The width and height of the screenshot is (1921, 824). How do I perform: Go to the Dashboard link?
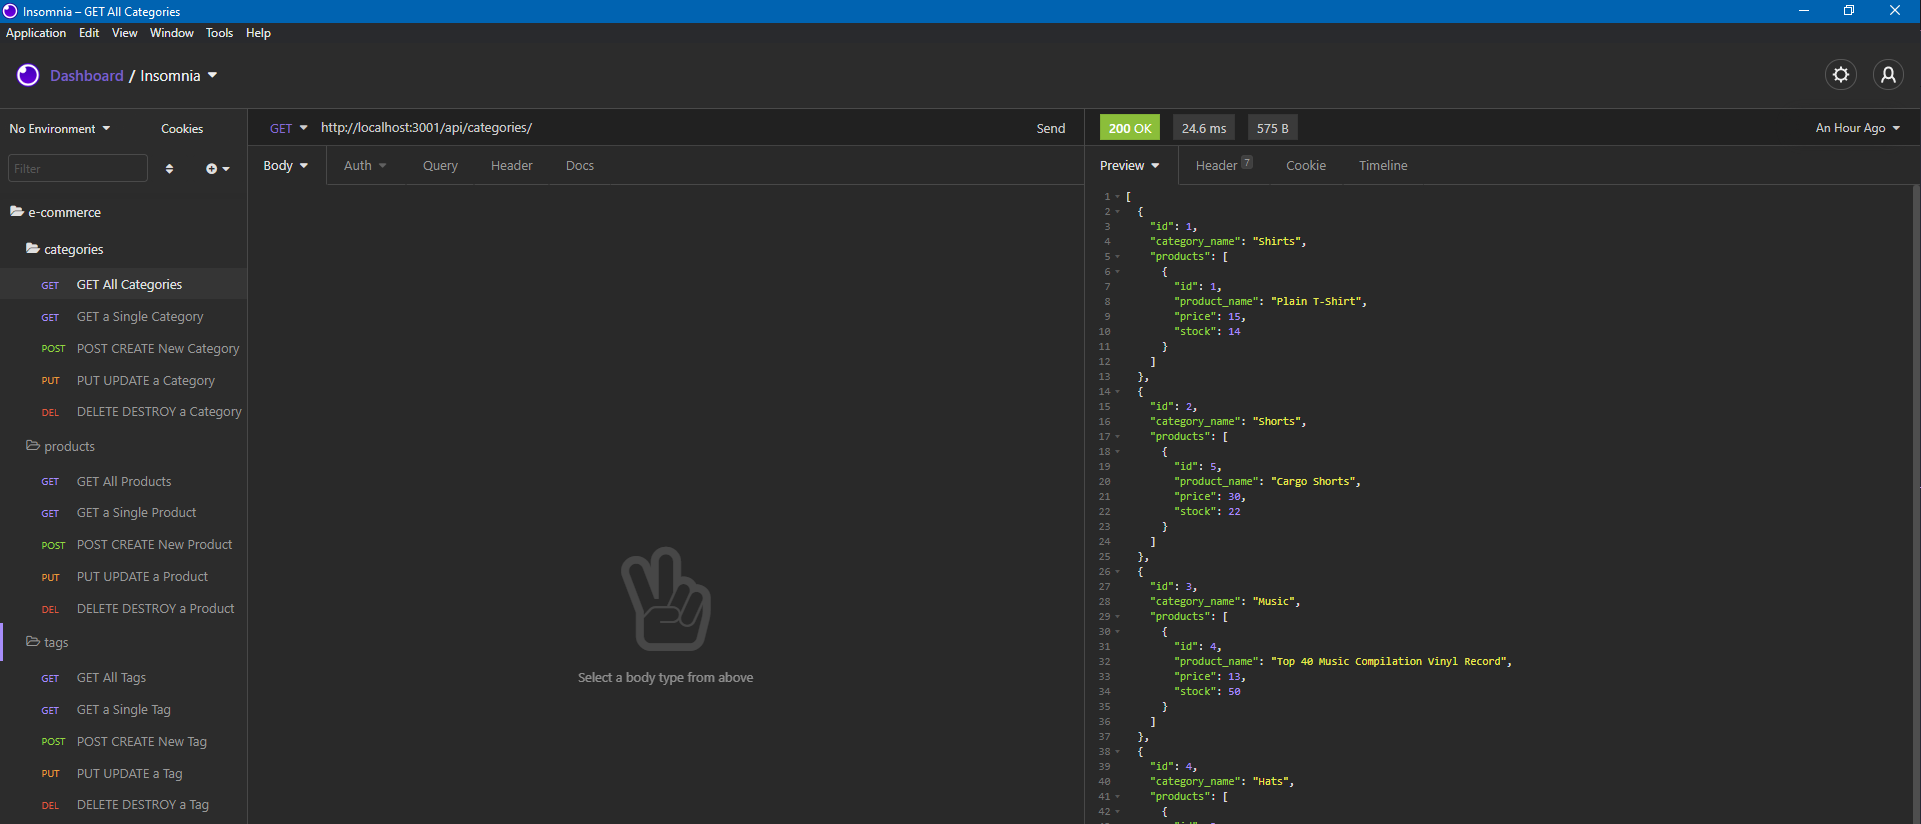point(87,76)
